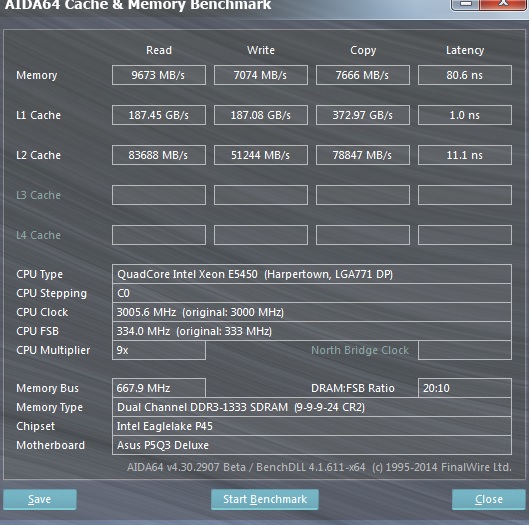This screenshot has height=525, width=529.
Task: Click the empty L4 Cache Latency field
Action: (465, 235)
